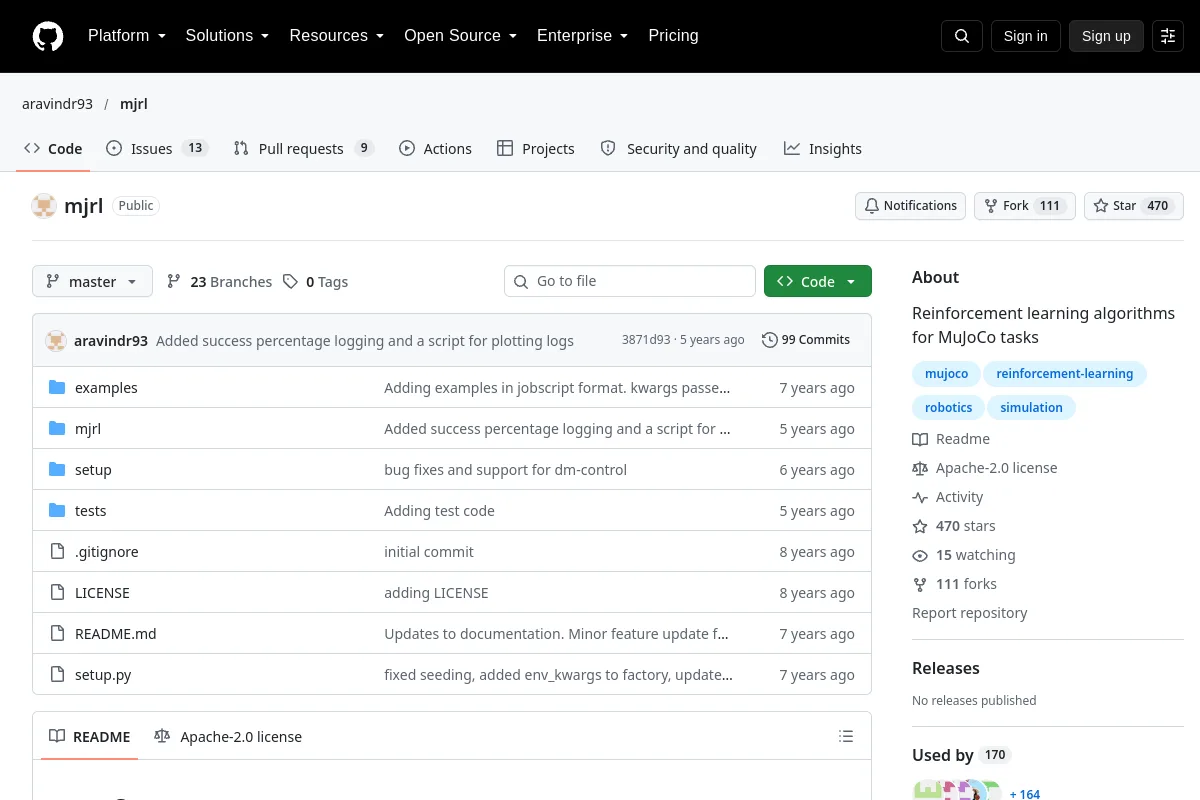Expand the Solutions menu

227,36
